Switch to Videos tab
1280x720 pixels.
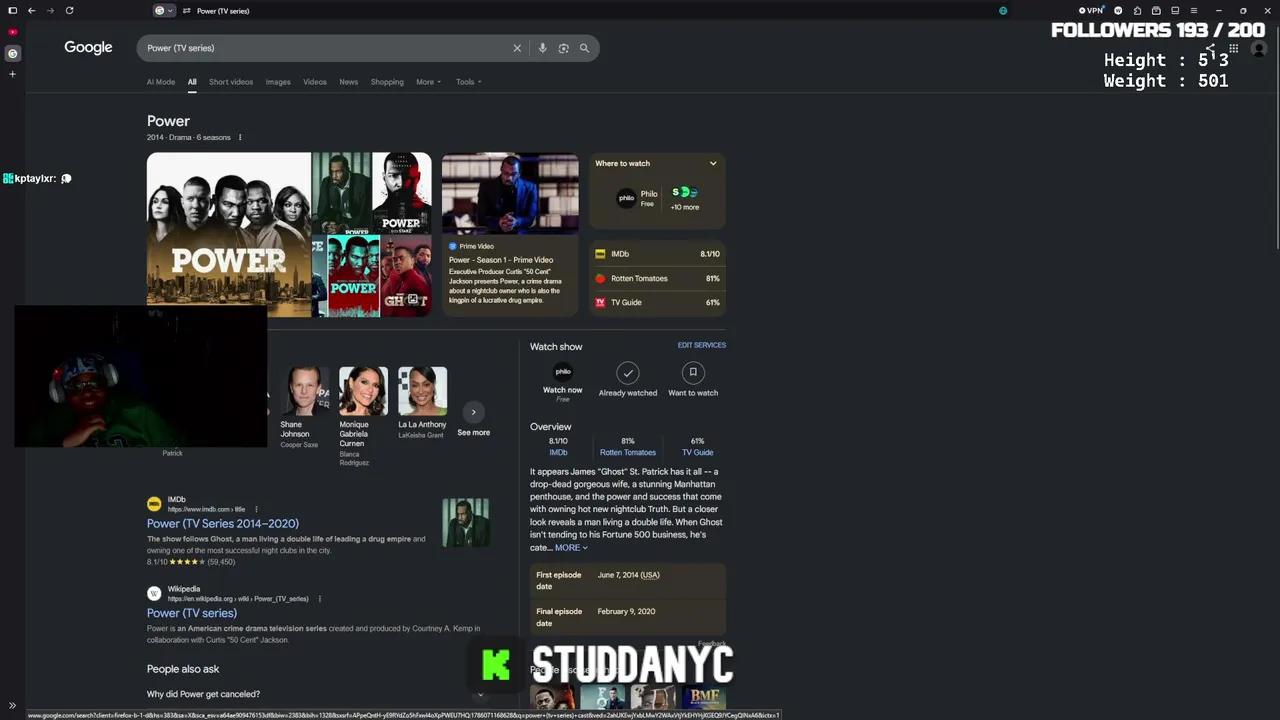(315, 82)
